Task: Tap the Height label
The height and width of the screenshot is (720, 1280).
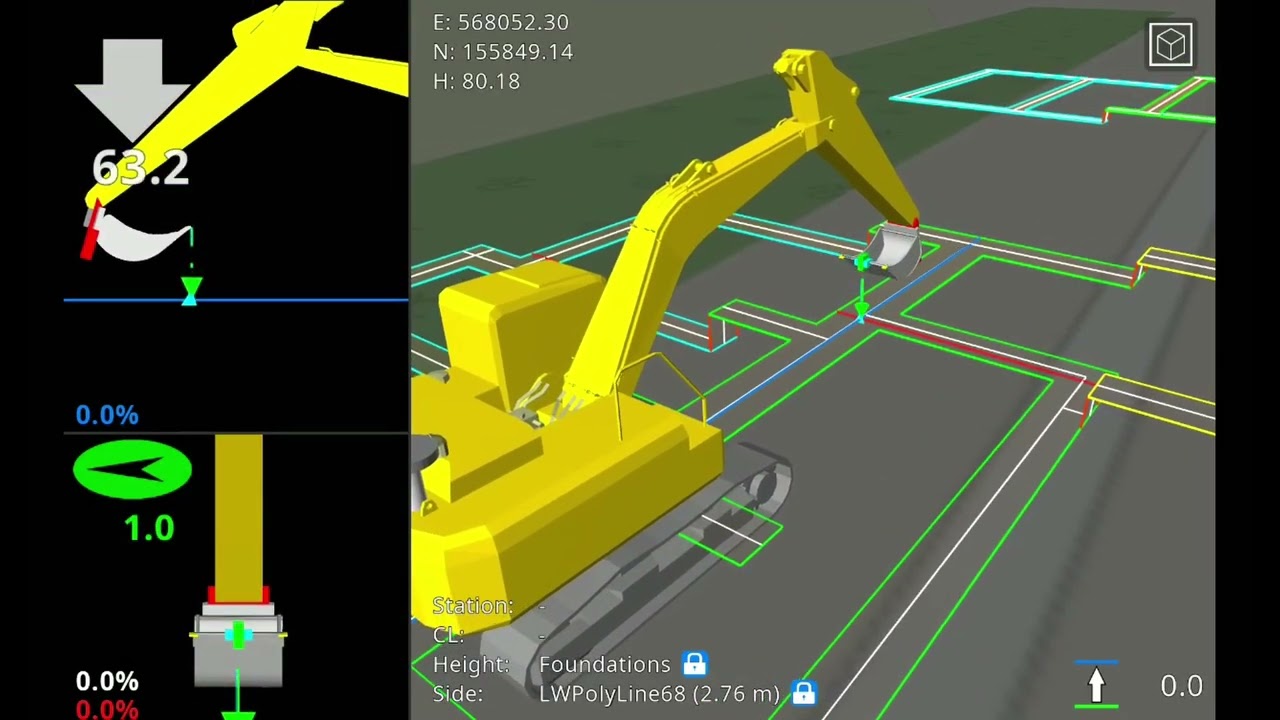Action: [x=471, y=664]
